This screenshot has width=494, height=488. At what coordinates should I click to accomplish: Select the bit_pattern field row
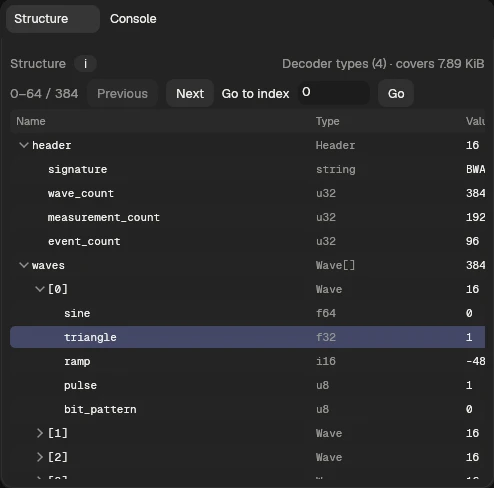[247, 409]
